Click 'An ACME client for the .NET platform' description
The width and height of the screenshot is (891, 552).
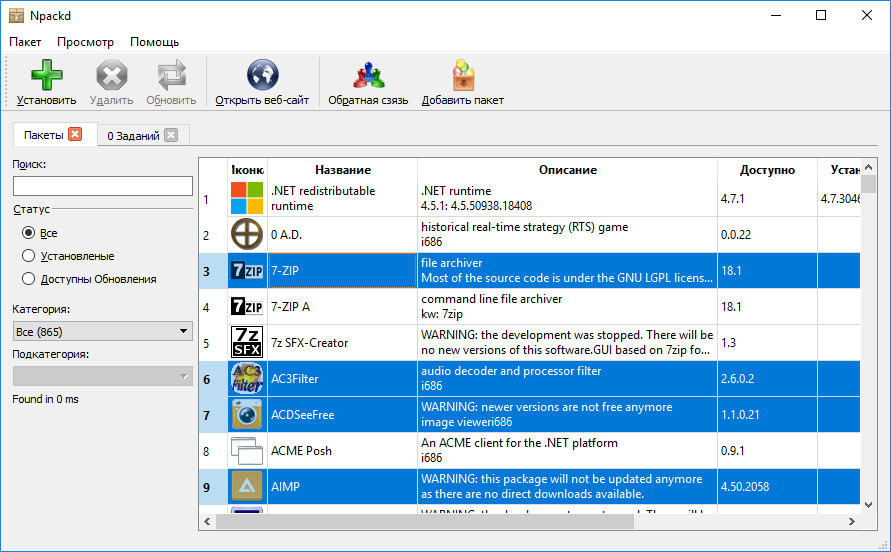pos(519,443)
